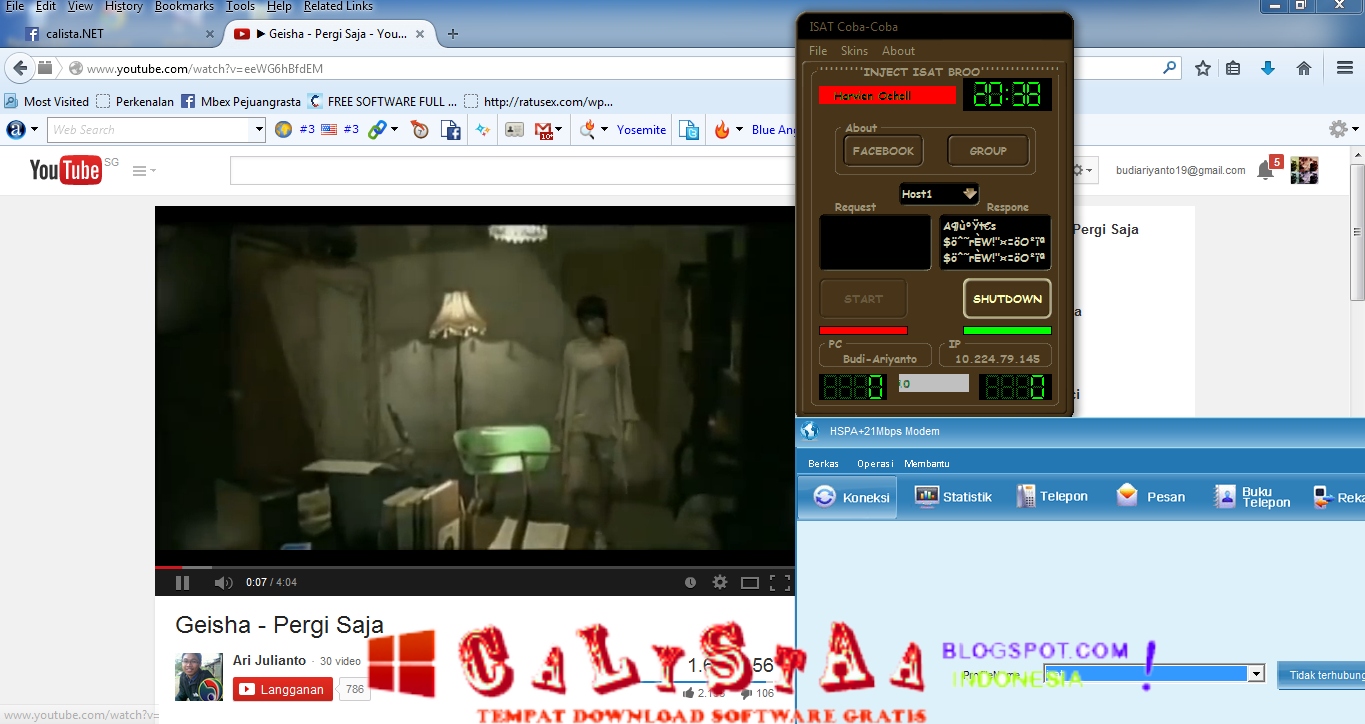
Task: Open the Berkas menu in modem app
Action: pyautogui.click(x=824, y=464)
